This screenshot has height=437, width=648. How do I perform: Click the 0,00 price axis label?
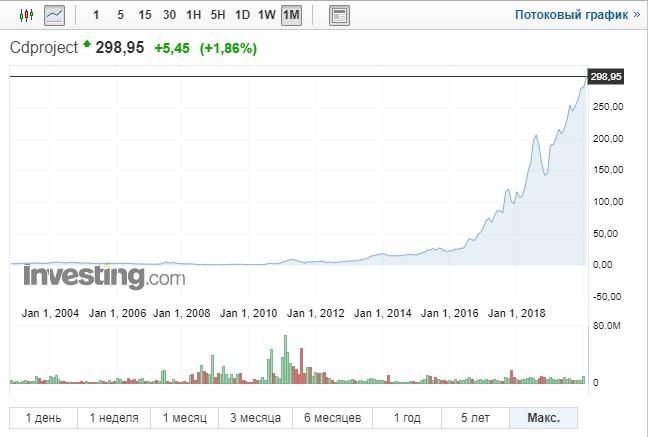tap(603, 265)
